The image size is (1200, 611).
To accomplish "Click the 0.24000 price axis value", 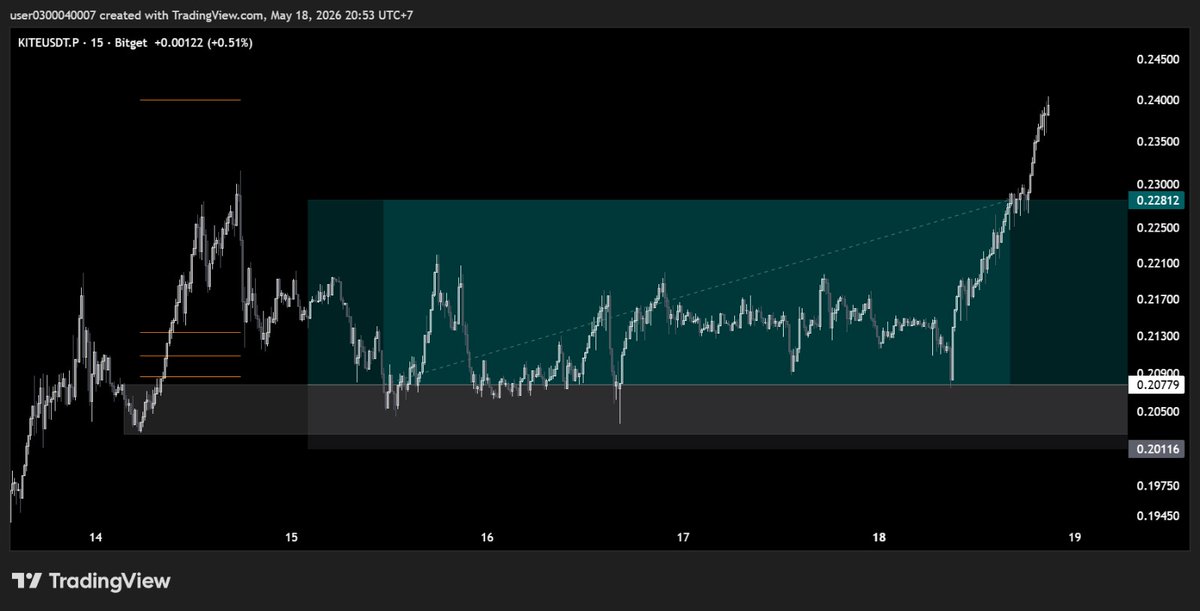I will 1158,100.
